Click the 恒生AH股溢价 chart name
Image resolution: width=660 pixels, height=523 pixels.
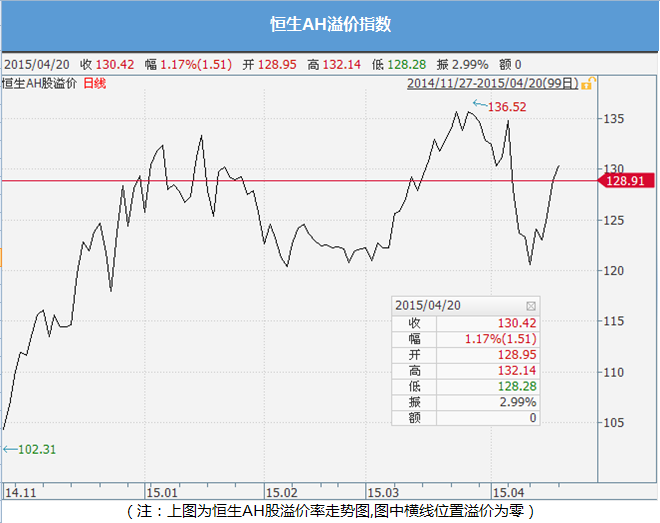coord(39,83)
